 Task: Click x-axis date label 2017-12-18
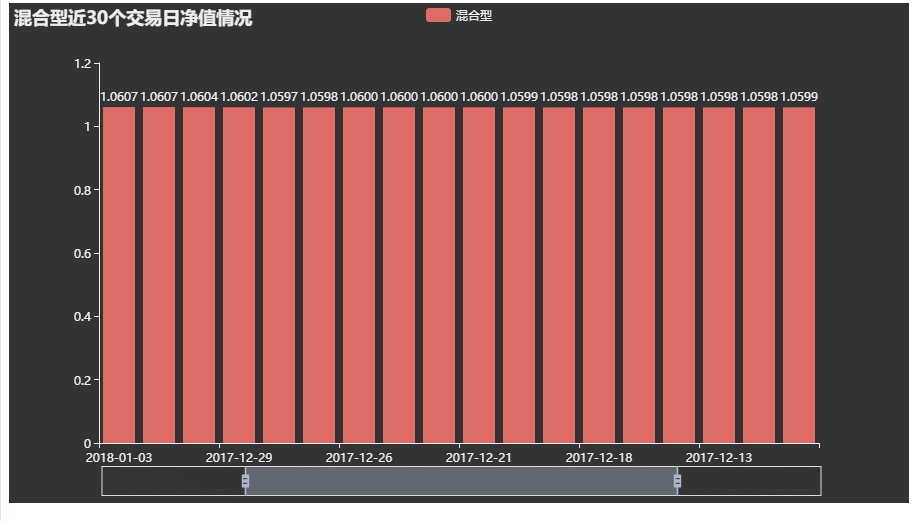click(598, 458)
